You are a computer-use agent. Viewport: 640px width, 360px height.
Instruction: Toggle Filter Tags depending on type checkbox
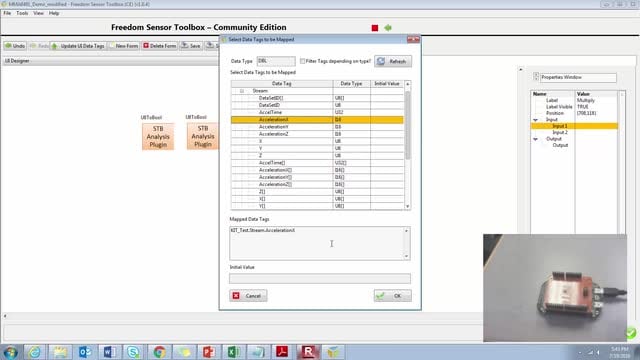click(x=302, y=61)
